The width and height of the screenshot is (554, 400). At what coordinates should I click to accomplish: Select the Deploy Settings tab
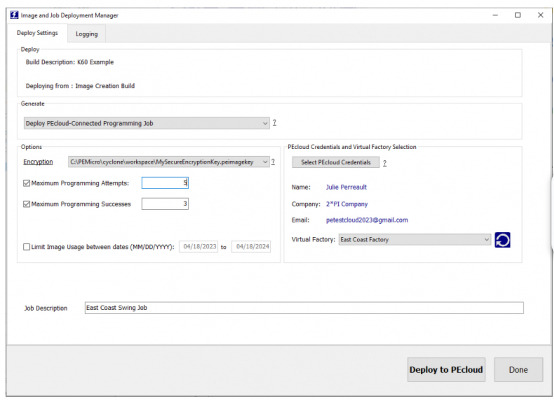point(37,33)
